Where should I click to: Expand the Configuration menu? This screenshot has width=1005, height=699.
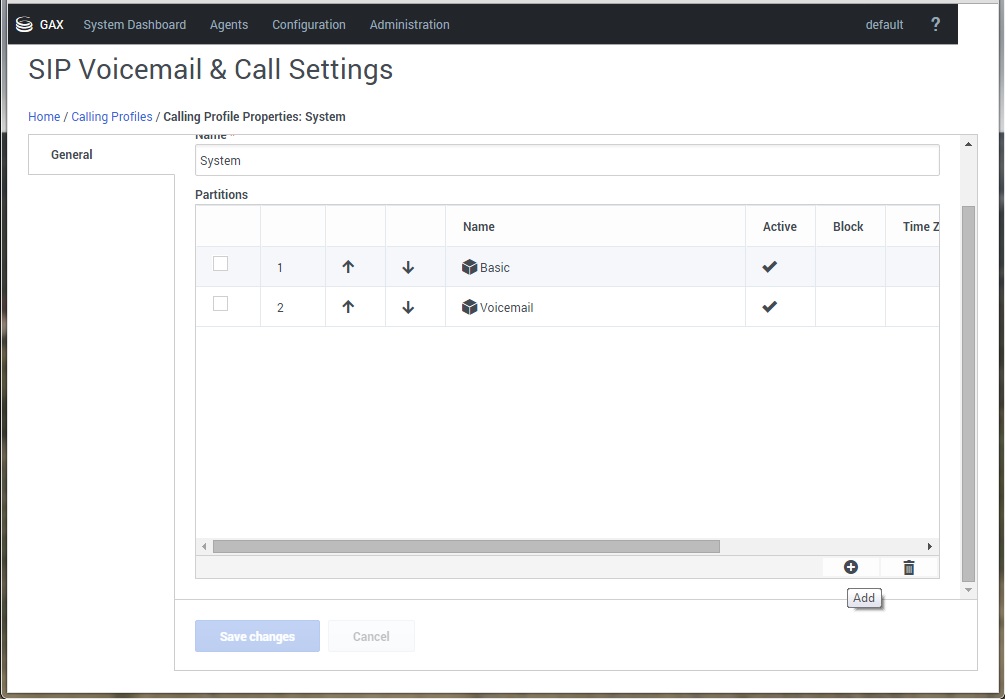click(309, 25)
